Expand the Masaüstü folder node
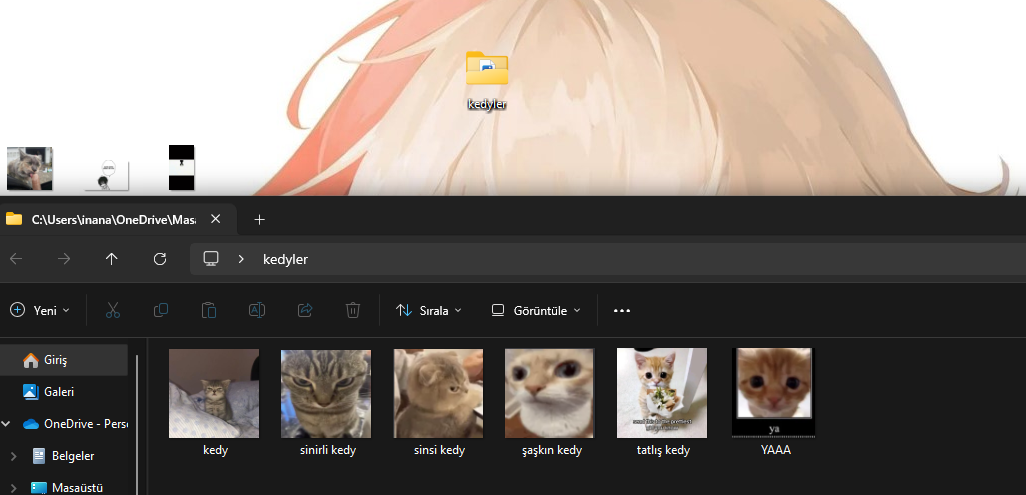Image resolution: width=1026 pixels, height=495 pixels. pyautogui.click(x=14, y=488)
